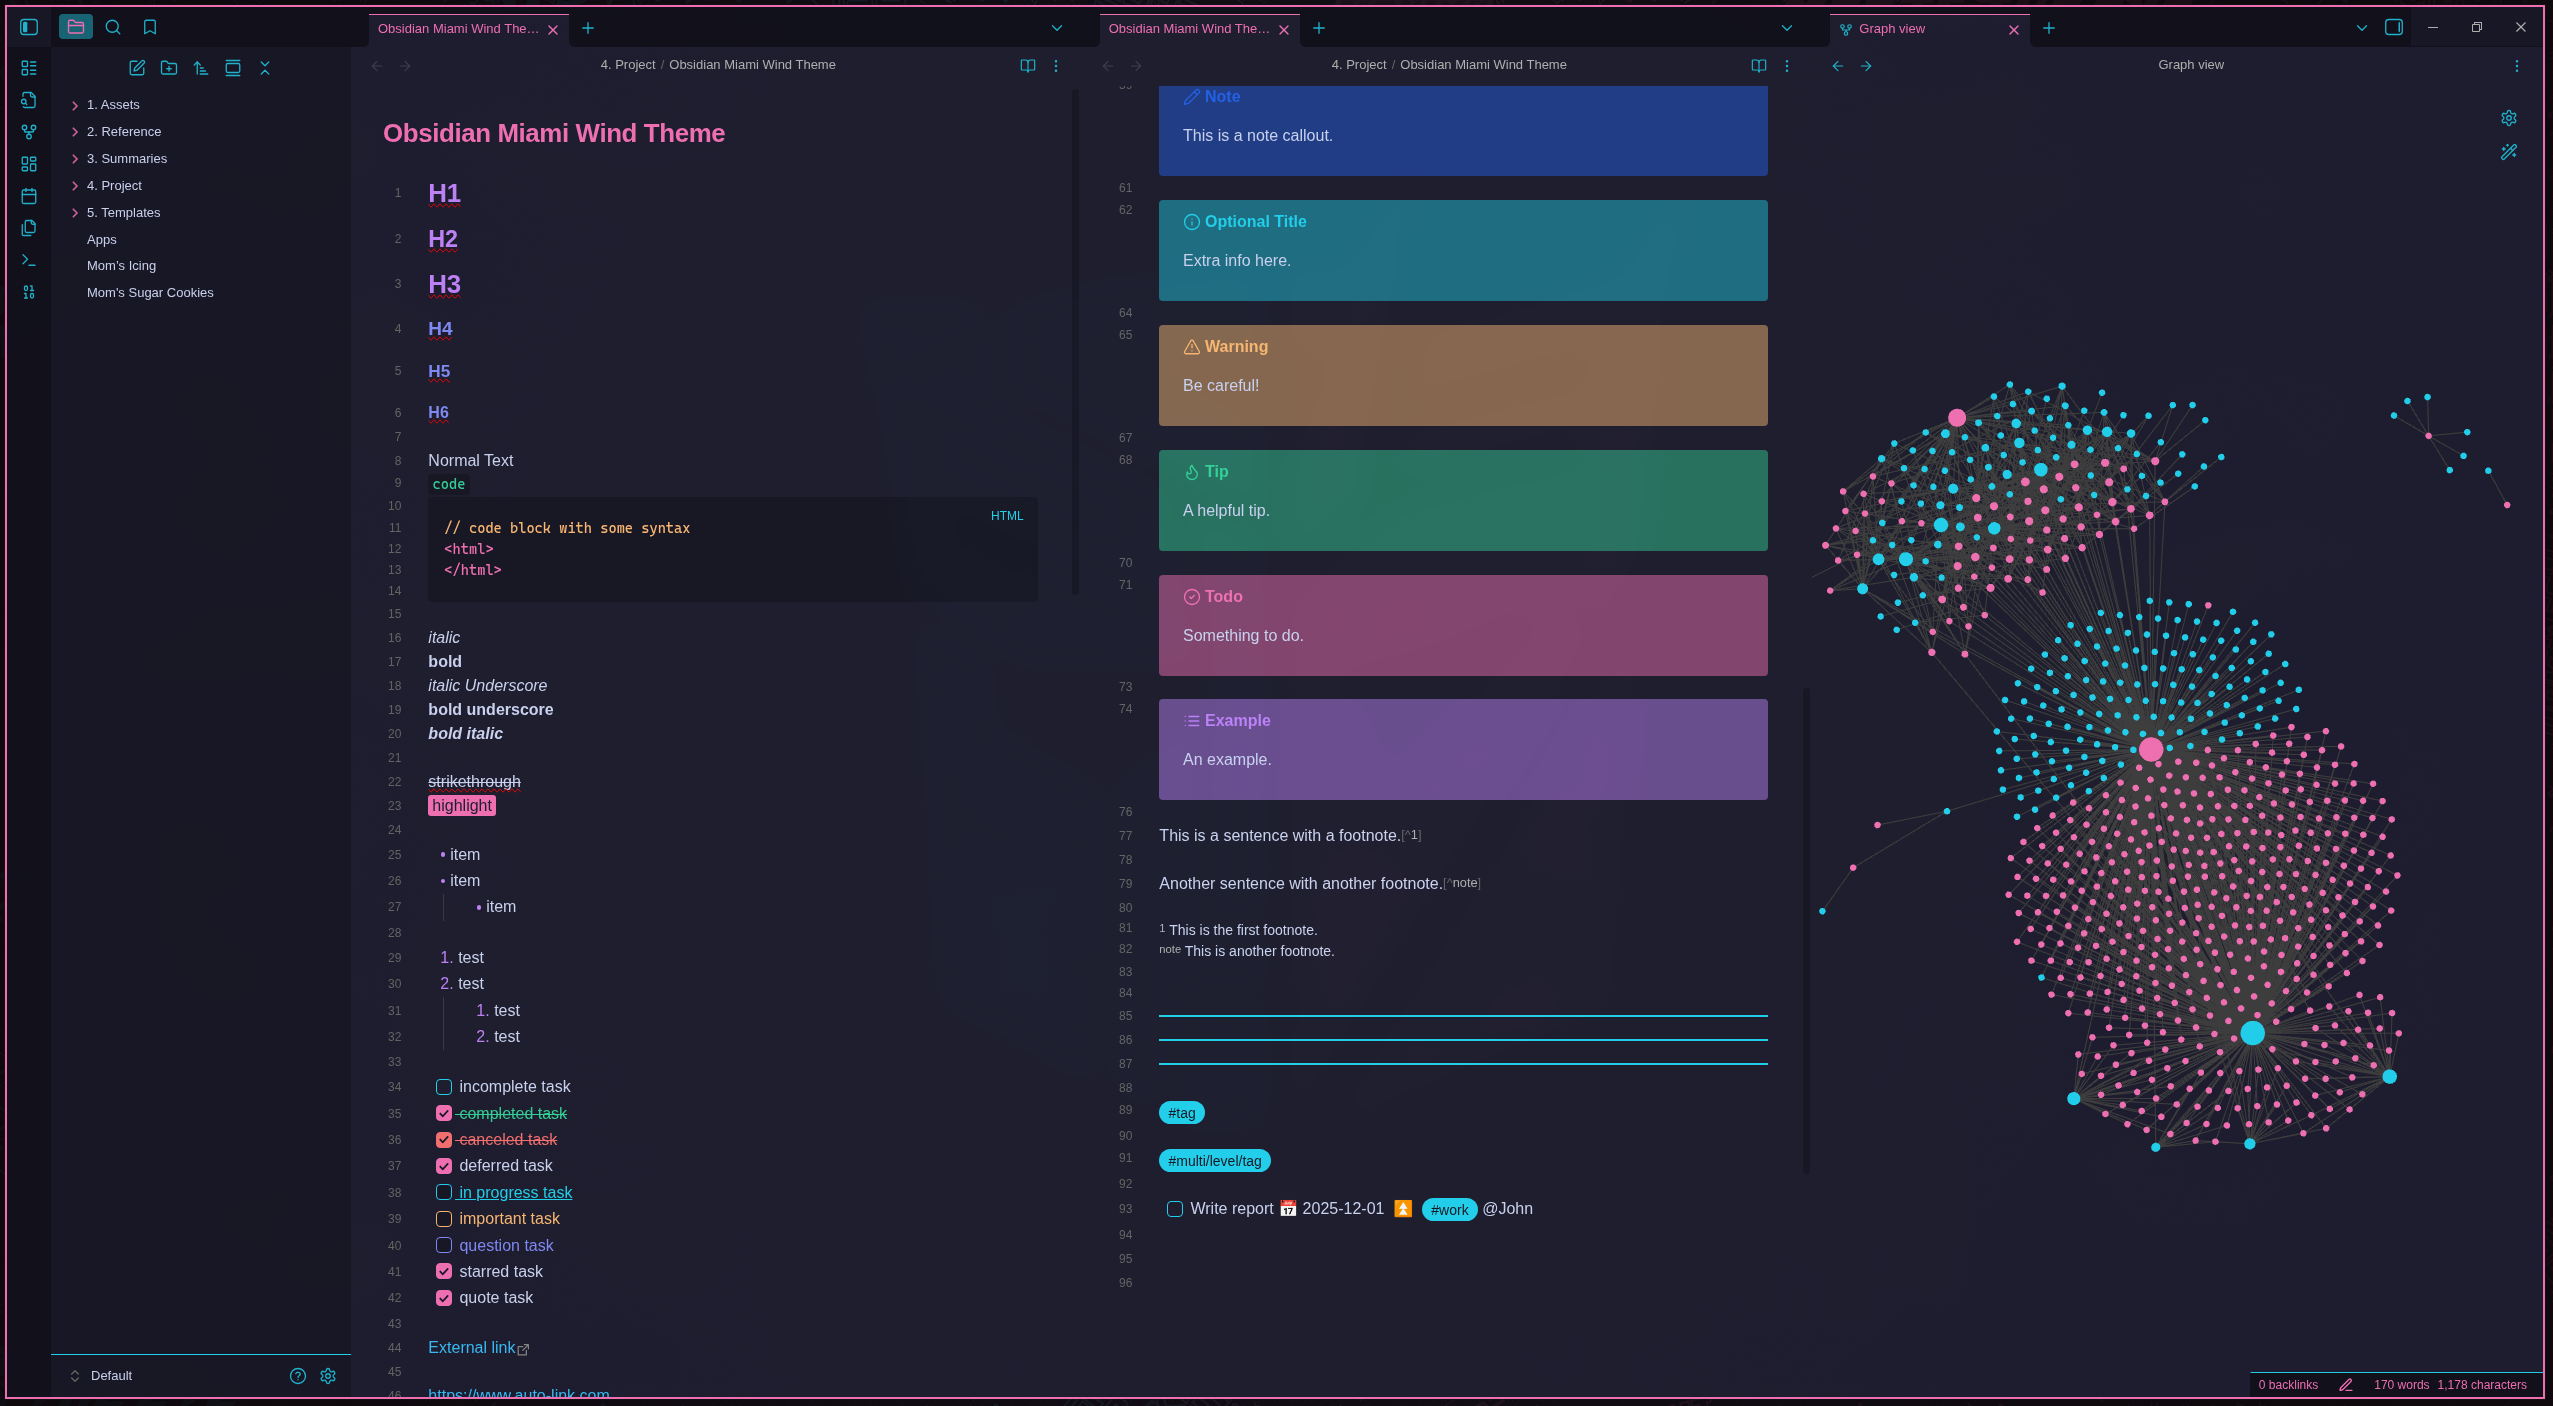This screenshot has height=1406, width=2553.
Task: Collapse all folders in file explorer
Action: pyautogui.click(x=265, y=68)
